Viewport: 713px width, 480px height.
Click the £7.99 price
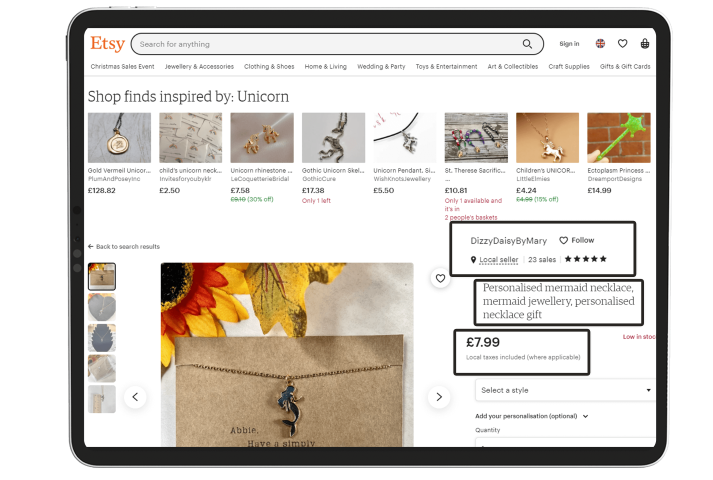click(483, 342)
